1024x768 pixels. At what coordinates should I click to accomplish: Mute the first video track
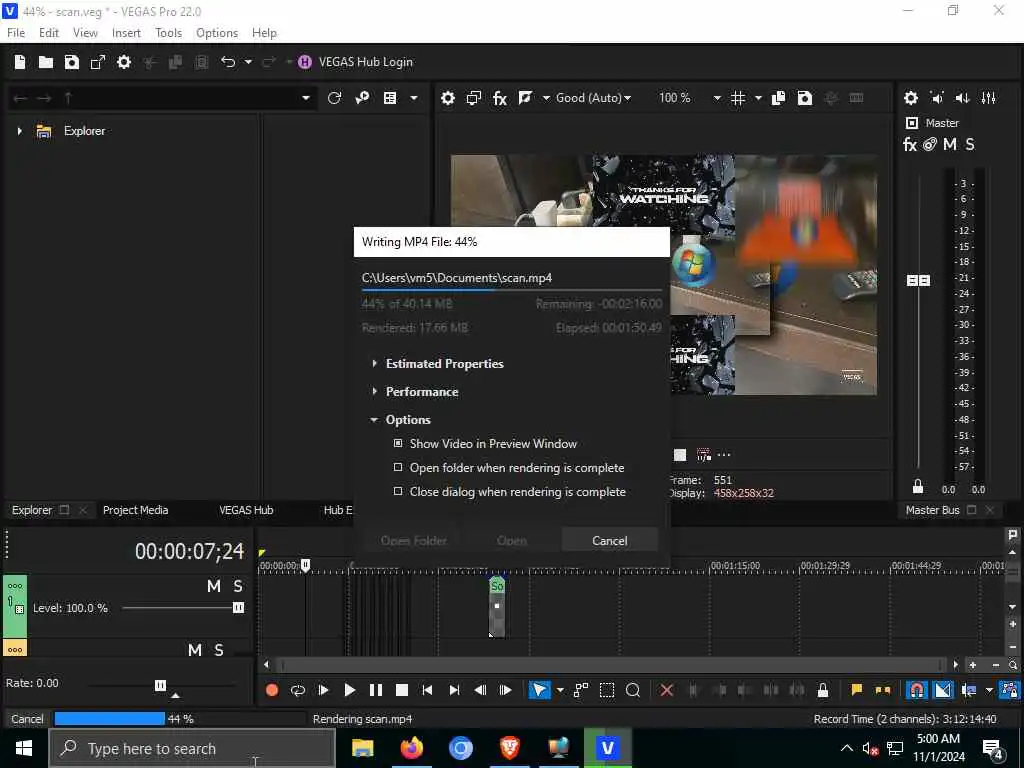214,586
